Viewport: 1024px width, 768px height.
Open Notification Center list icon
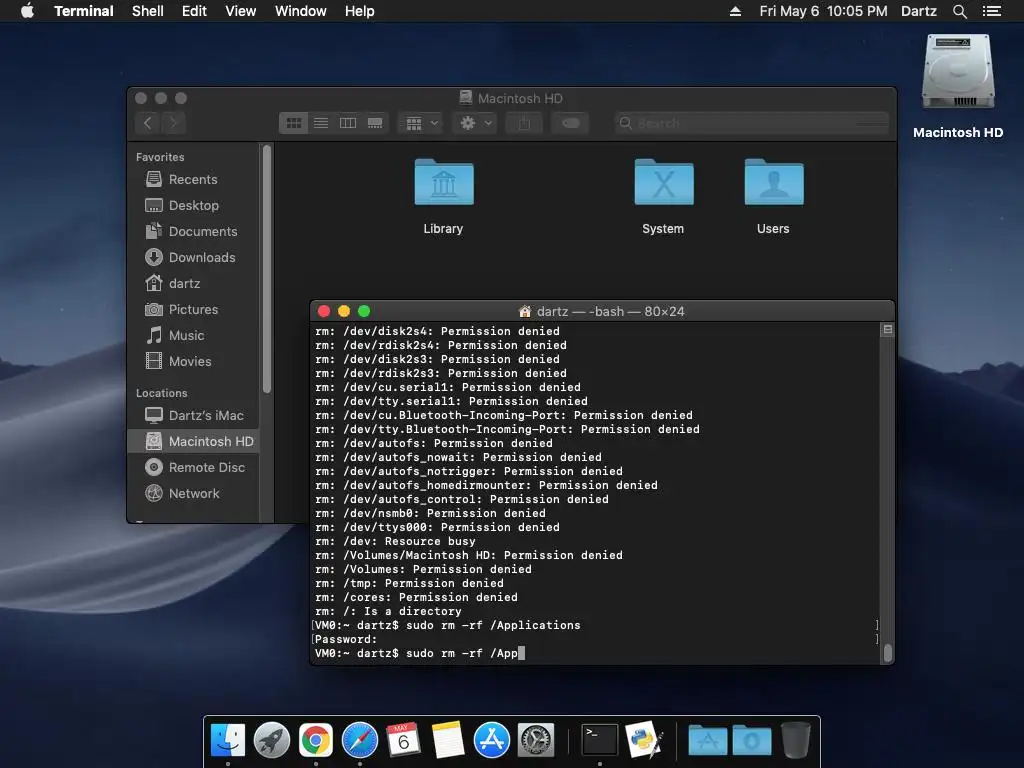tap(991, 11)
